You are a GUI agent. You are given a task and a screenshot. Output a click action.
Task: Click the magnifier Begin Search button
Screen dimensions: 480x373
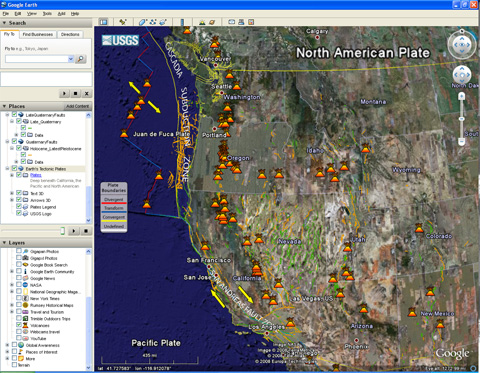tap(80, 59)
